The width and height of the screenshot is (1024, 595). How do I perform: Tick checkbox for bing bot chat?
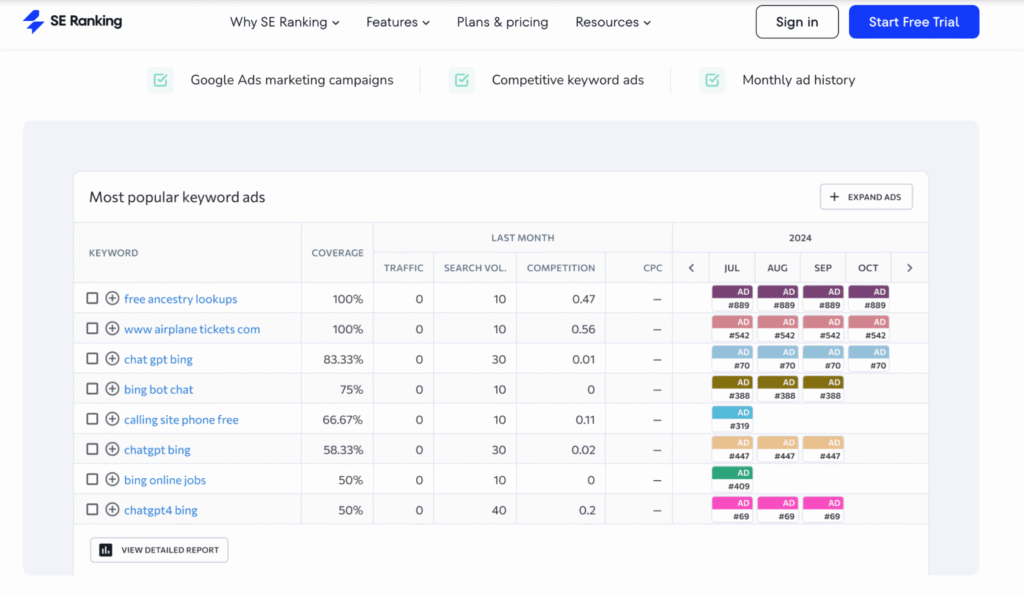click(x=92, y=389)
